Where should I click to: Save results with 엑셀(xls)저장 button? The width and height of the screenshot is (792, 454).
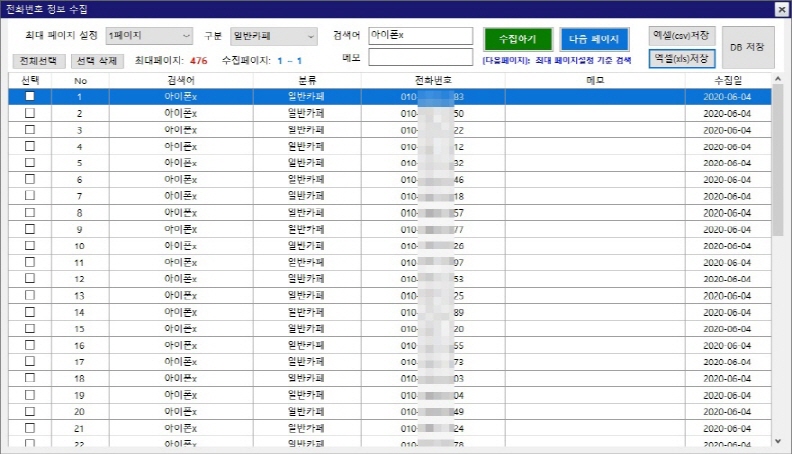tap(681, 59)
